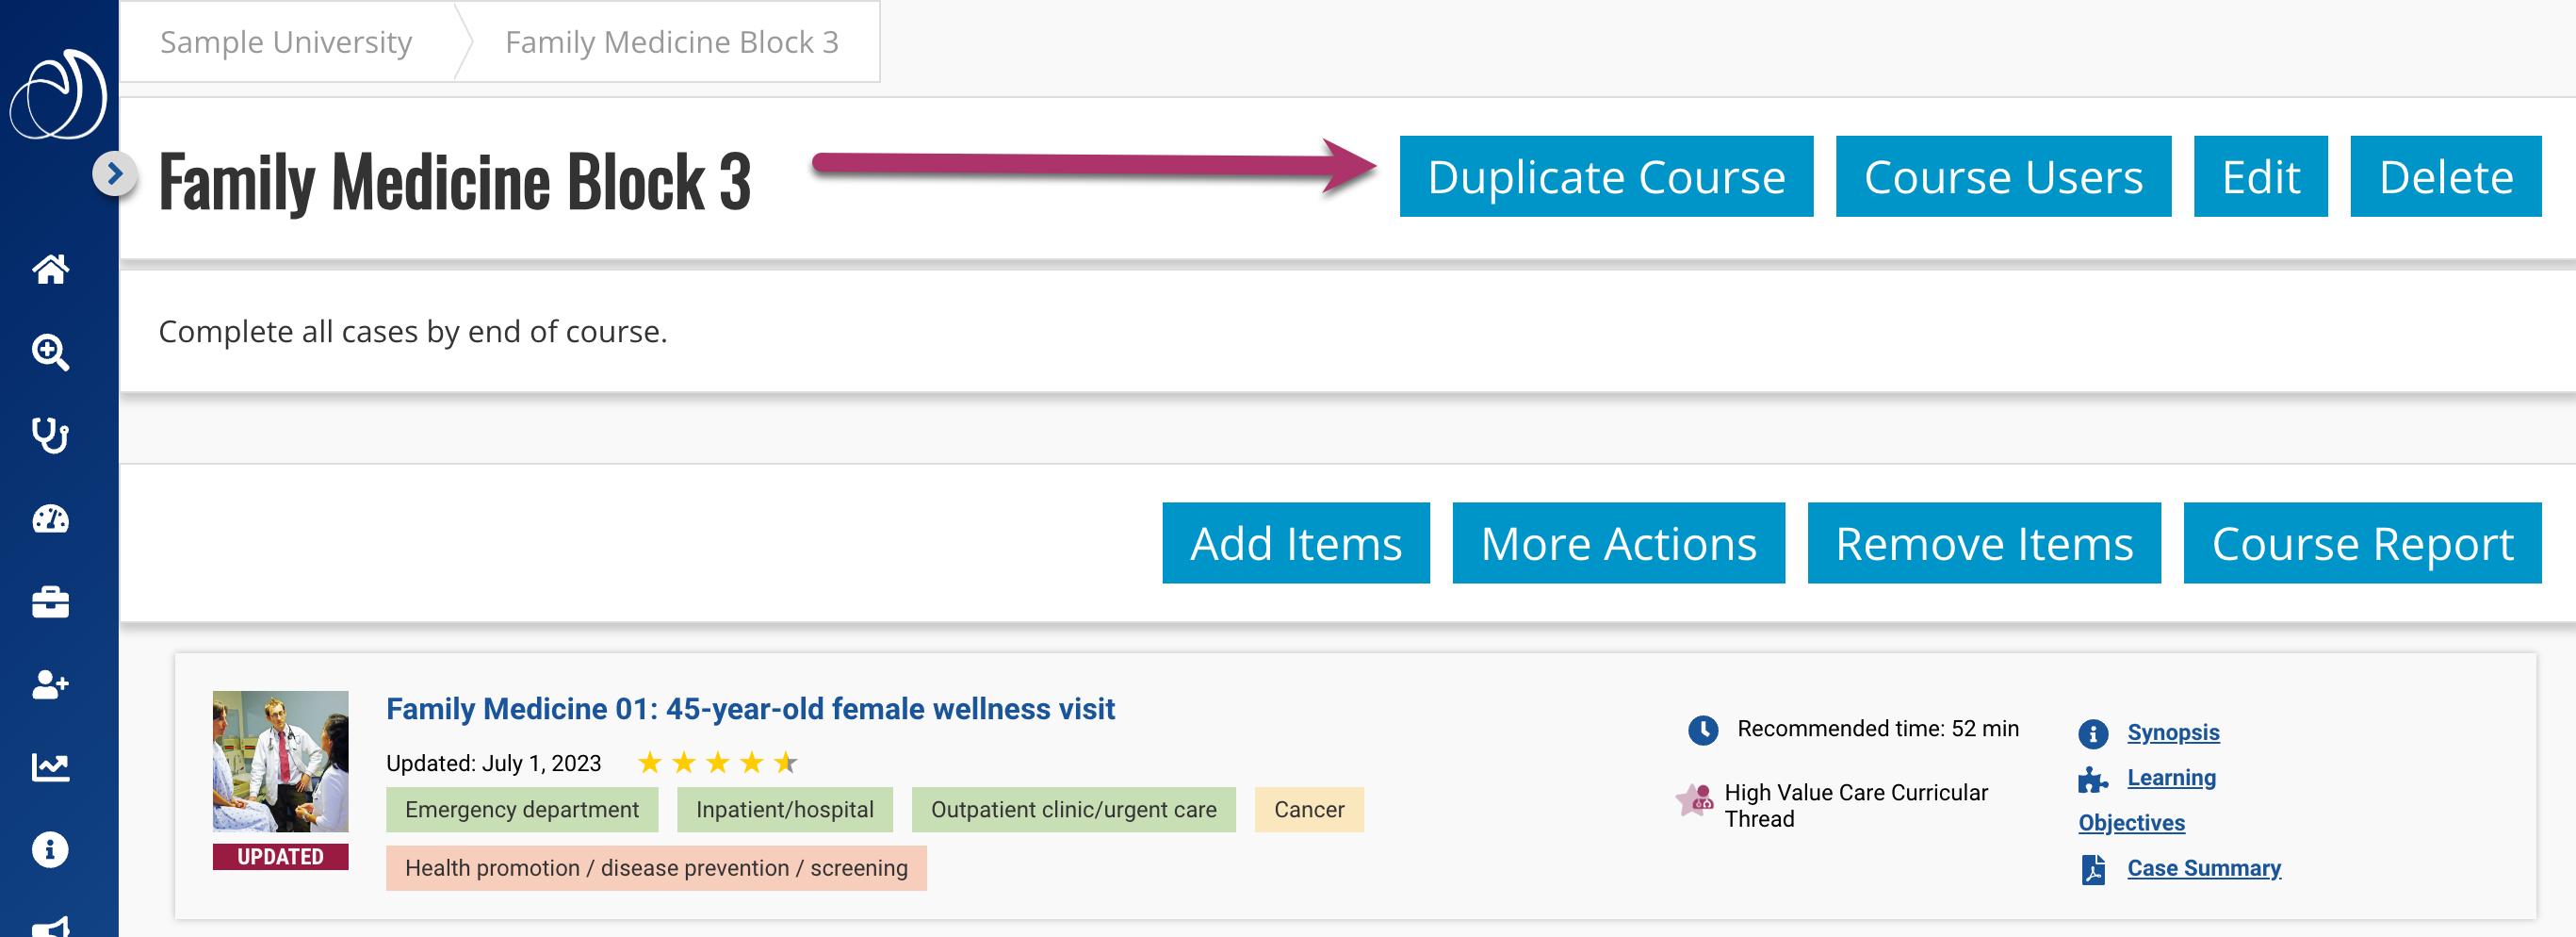This screenshot has height=937, width=2576.
Task: Open the Case Summary link
Action: click(x=2203, y=868)
